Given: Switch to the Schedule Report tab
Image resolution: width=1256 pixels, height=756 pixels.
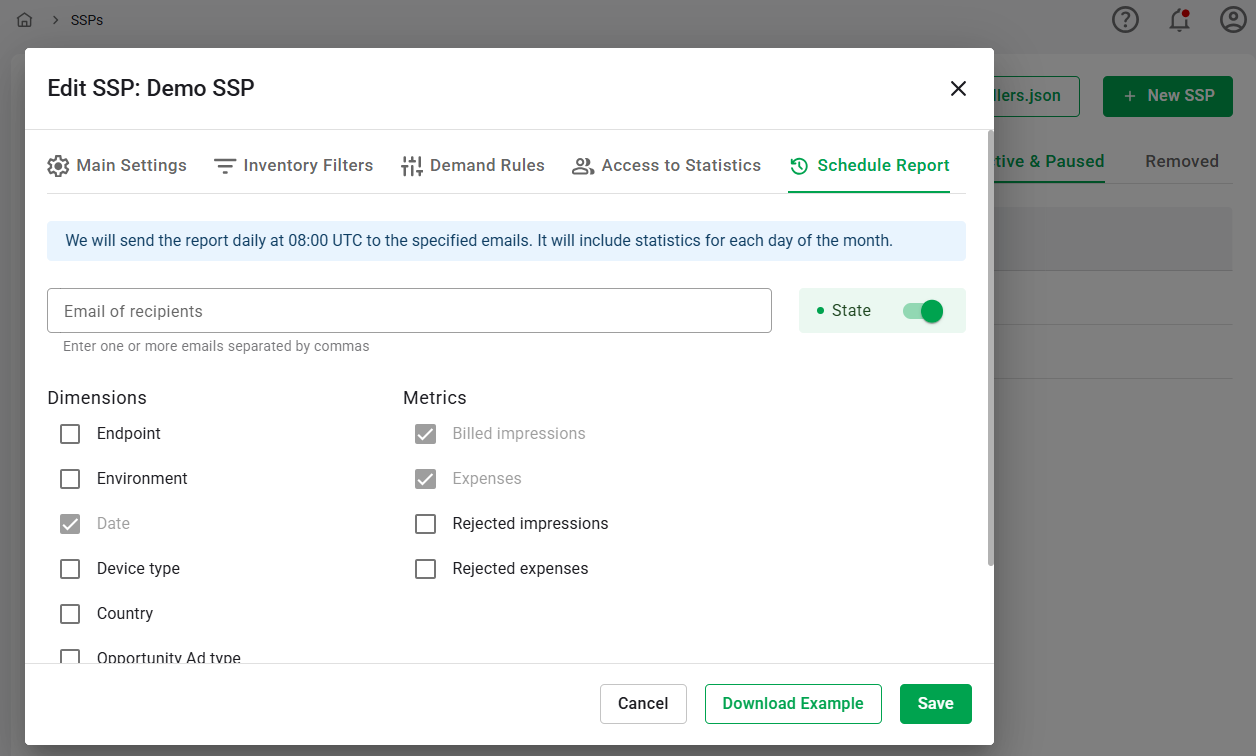Looking at the screenshot, I should tap(869, 166).
